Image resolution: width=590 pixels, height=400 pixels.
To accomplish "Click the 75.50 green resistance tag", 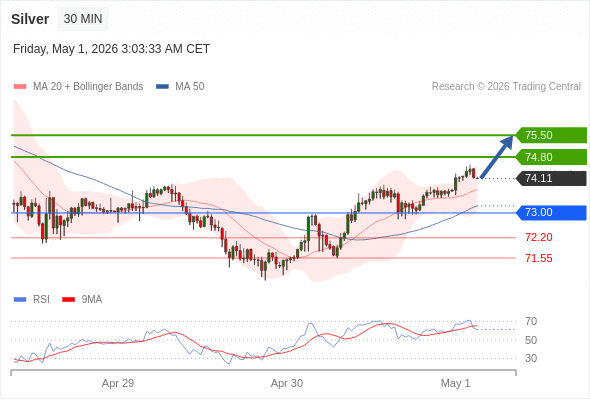I will pyautogui.click(x=550, y=135).
